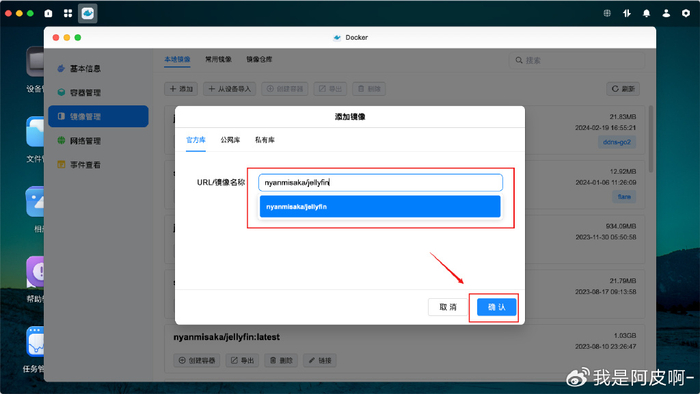
Task: Open the globe icon in top-right bar
Action: click(x=607, y=13)
